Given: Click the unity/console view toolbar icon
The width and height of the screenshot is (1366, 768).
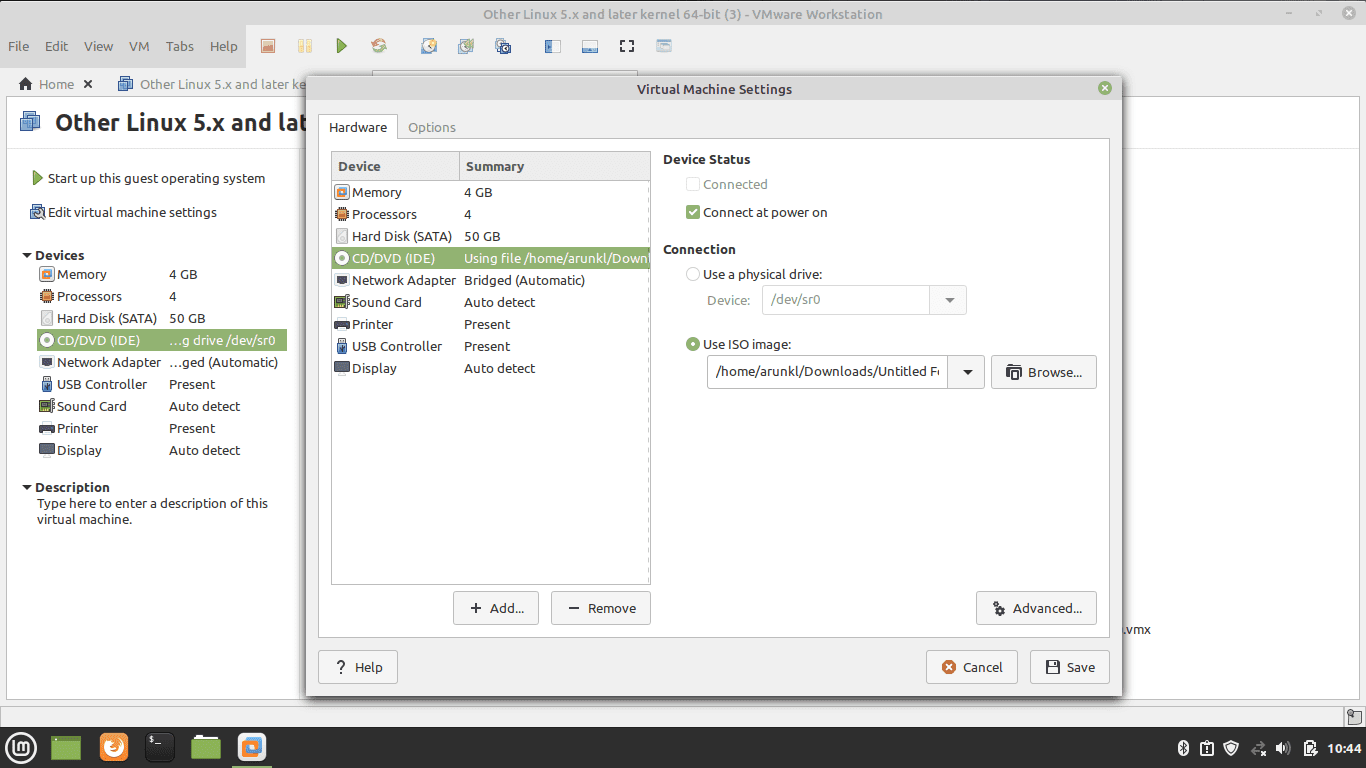Looking at the screenshot, I should (664, 46).
